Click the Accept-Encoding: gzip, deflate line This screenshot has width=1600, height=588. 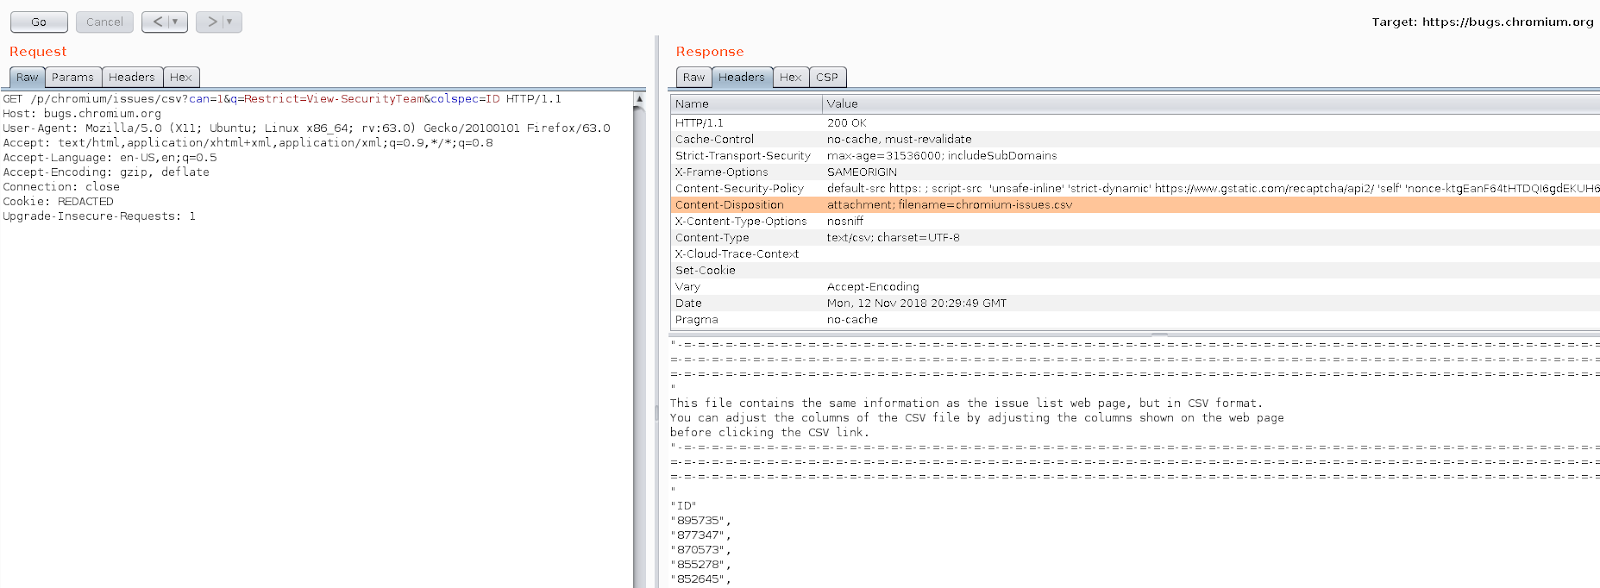coord(106,172)
